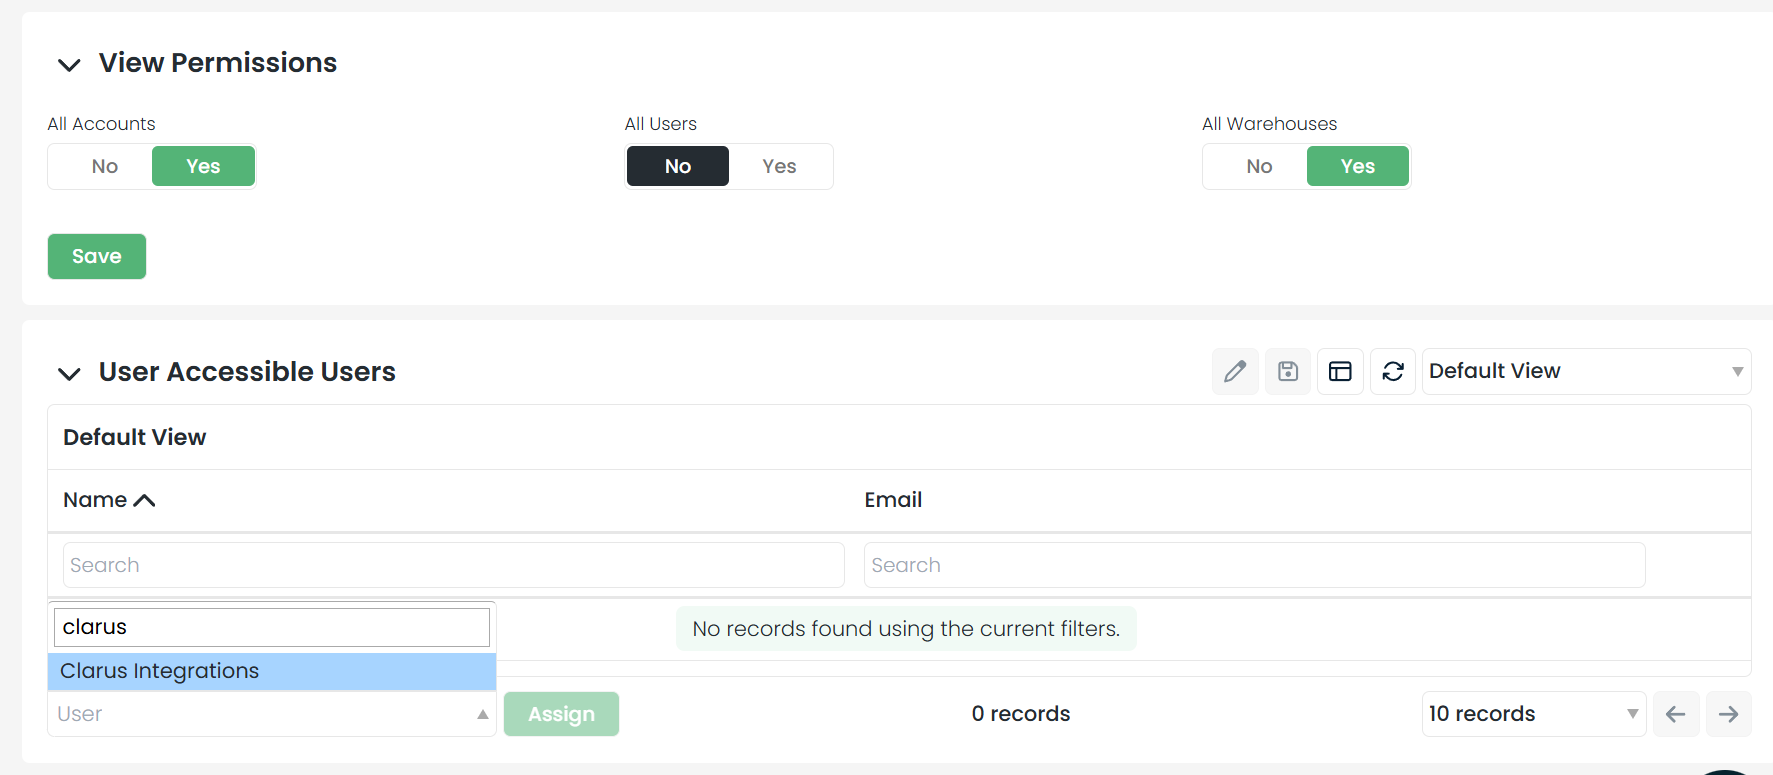Select Yes for All Accounts
The width and height of the screenshot is (1773, 775).
coord(203,166)
